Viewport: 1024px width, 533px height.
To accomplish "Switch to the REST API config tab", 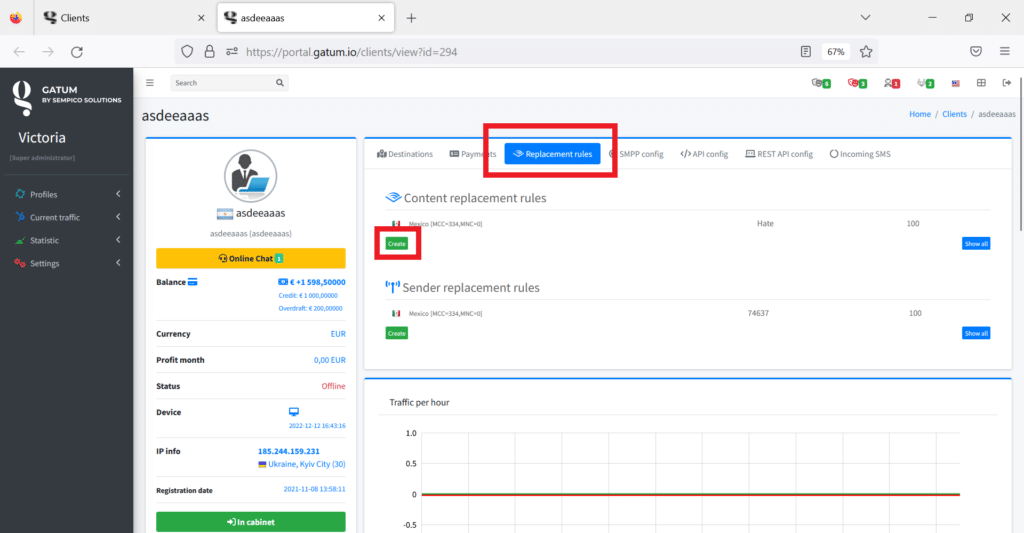I will coord(779,154).
